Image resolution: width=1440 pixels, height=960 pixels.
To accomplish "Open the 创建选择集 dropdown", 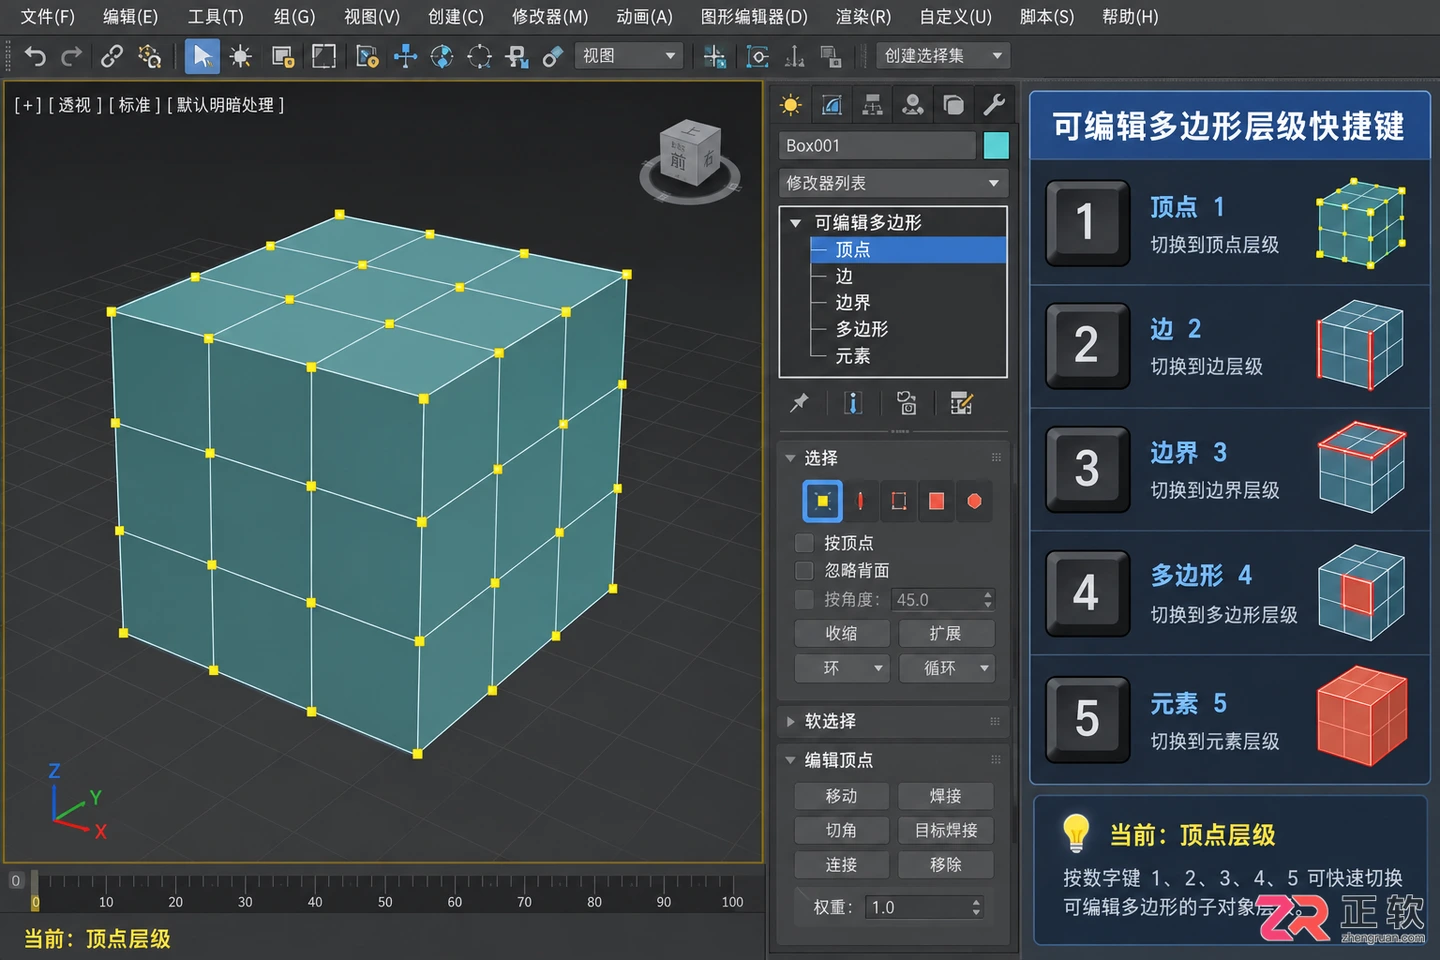I will coord(943,56).
